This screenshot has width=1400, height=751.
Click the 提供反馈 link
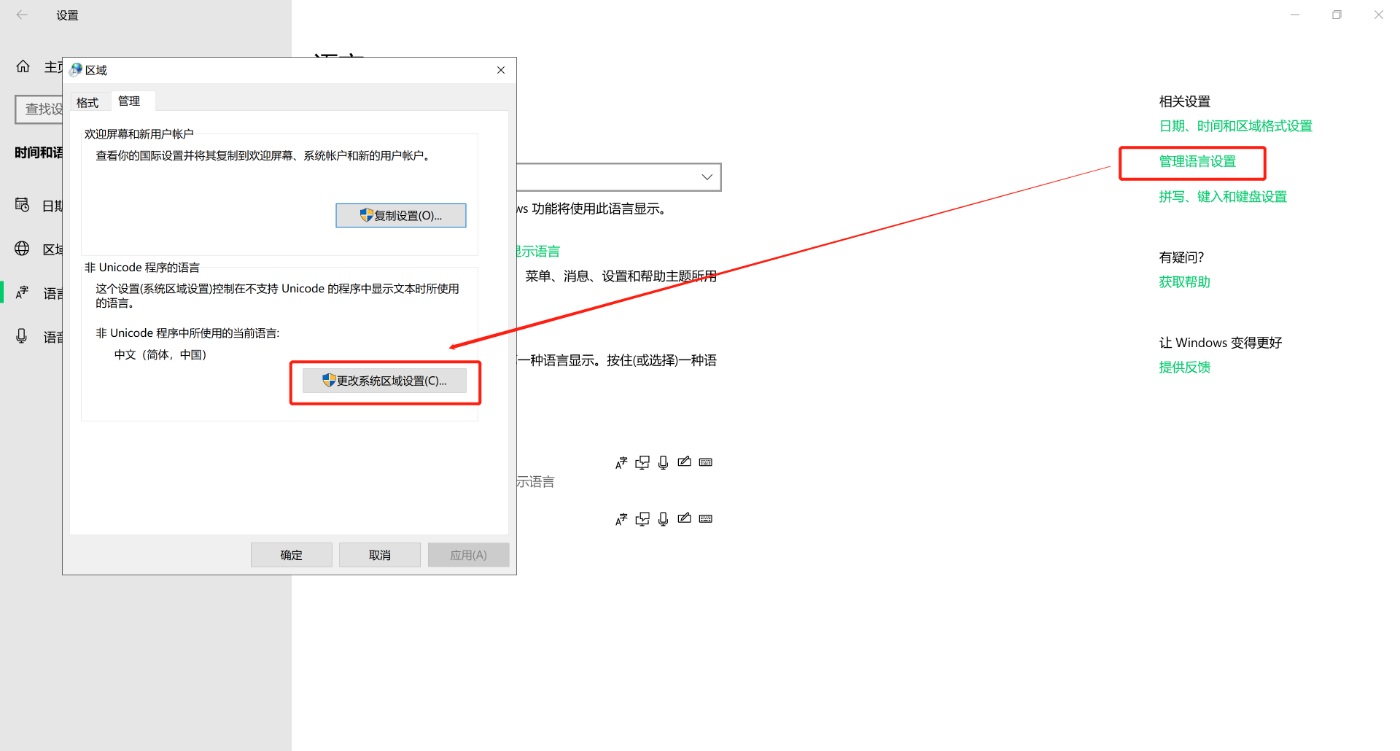pos(1185,367)
